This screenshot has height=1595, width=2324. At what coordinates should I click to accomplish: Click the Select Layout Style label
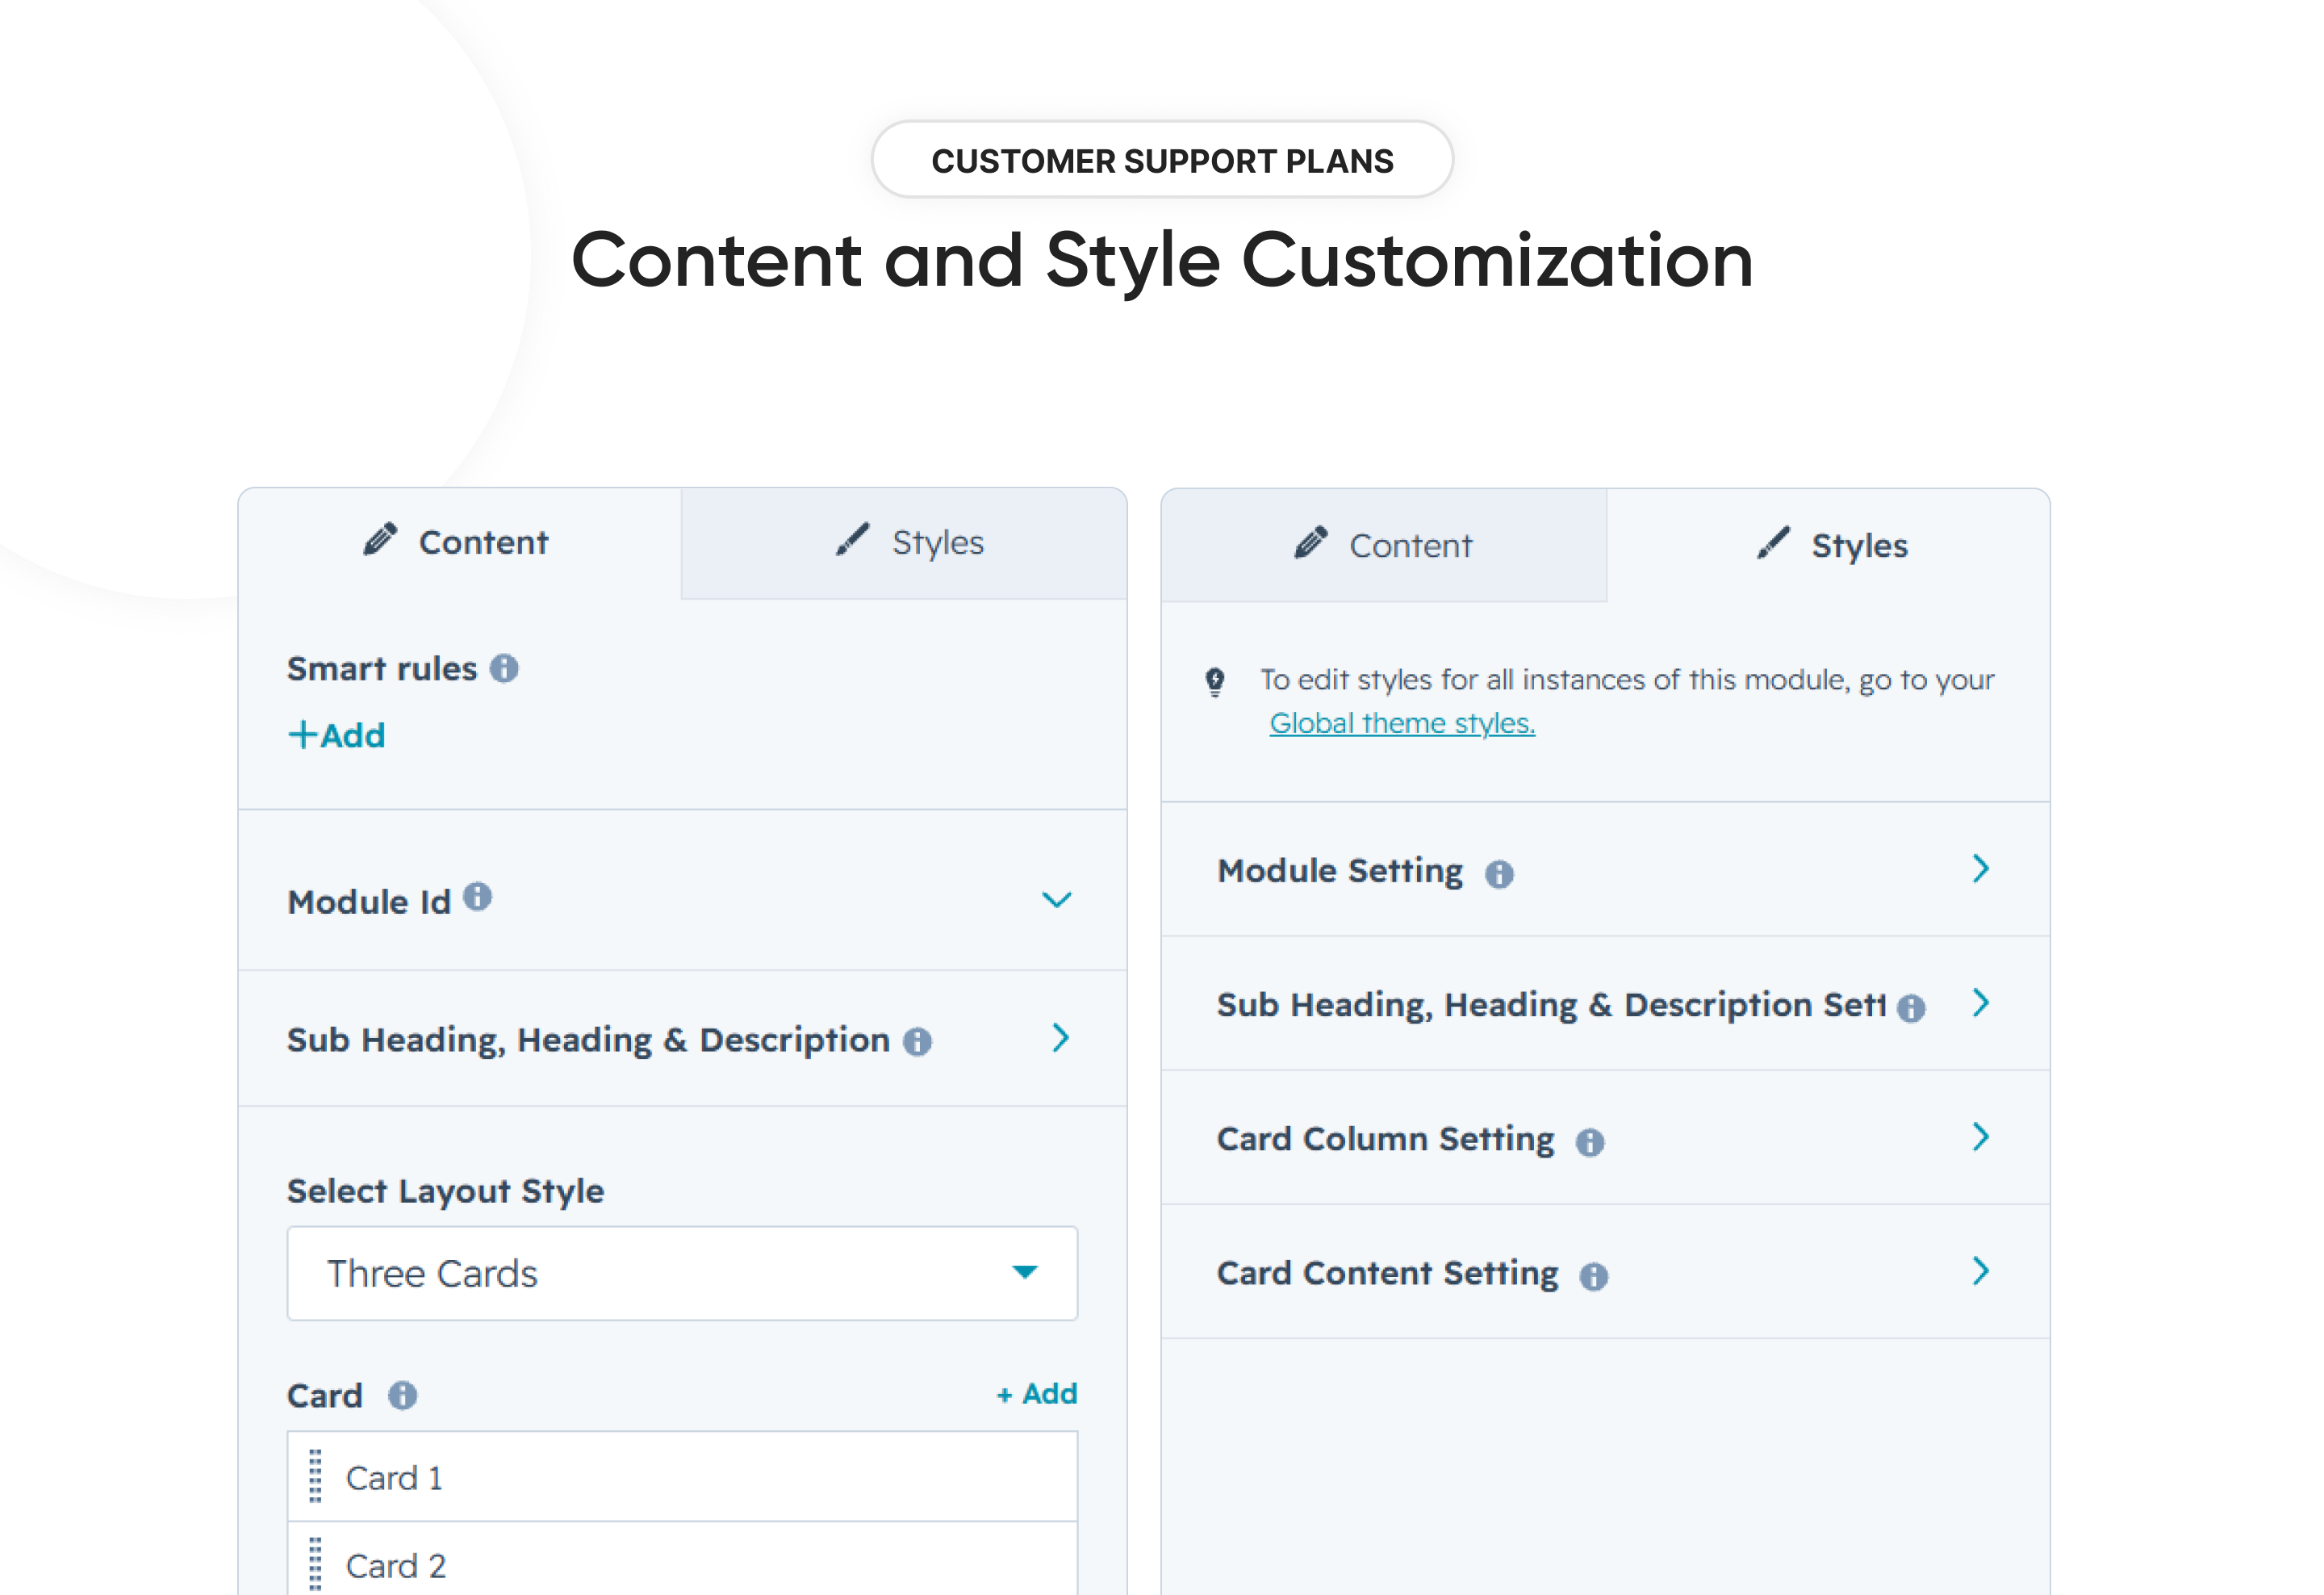pyautogui.click(x=445, y=1191)
